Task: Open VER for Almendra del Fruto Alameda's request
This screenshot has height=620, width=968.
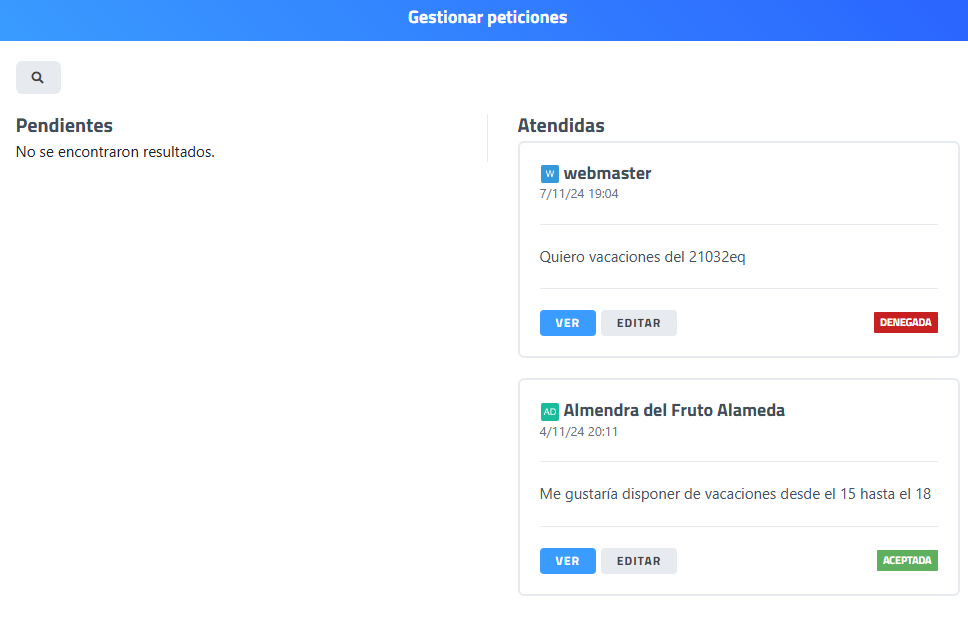Action: coord(567,561)
